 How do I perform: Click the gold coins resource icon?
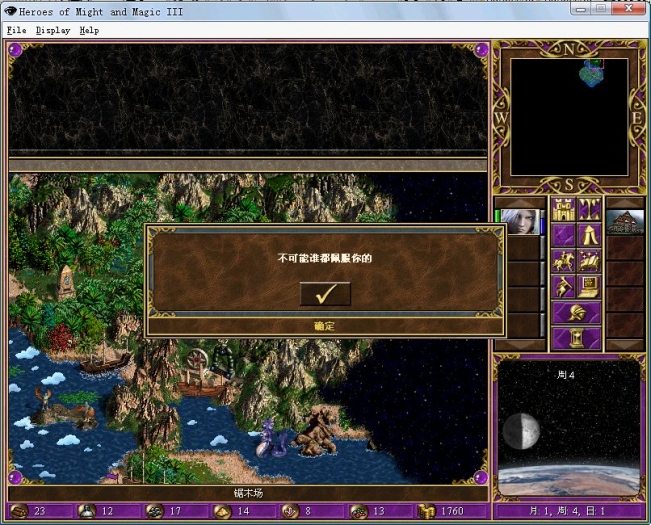pos(426,511)
